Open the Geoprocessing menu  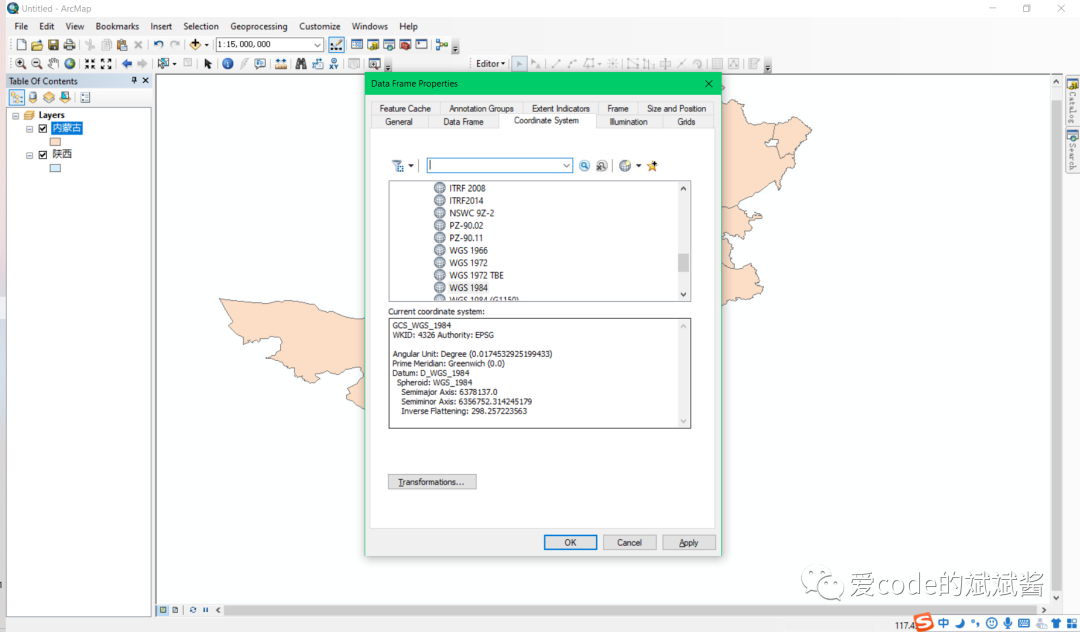point(259,26)
